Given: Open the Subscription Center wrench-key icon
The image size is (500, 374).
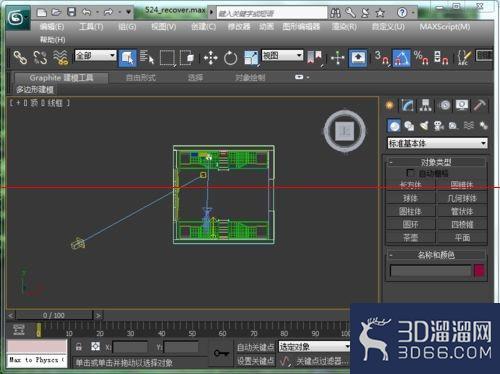Looking at the screenshot, I should coord(350,13).
